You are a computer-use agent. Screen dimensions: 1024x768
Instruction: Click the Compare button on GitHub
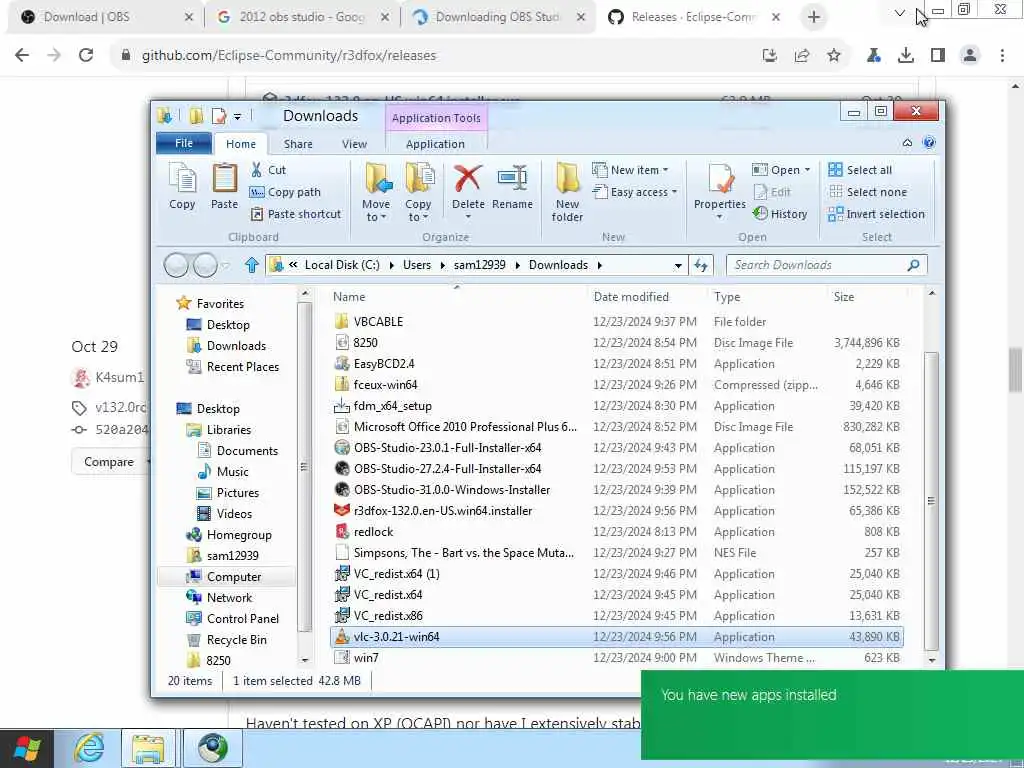[x=108, y=462]
